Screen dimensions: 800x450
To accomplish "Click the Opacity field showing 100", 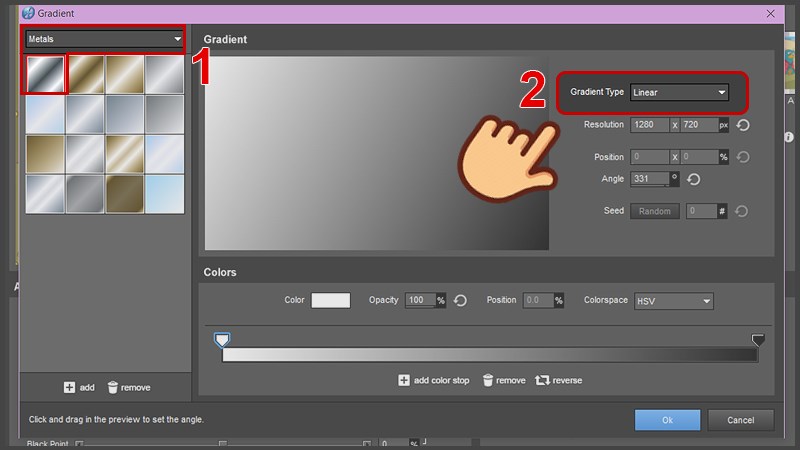I will point(420,300).
